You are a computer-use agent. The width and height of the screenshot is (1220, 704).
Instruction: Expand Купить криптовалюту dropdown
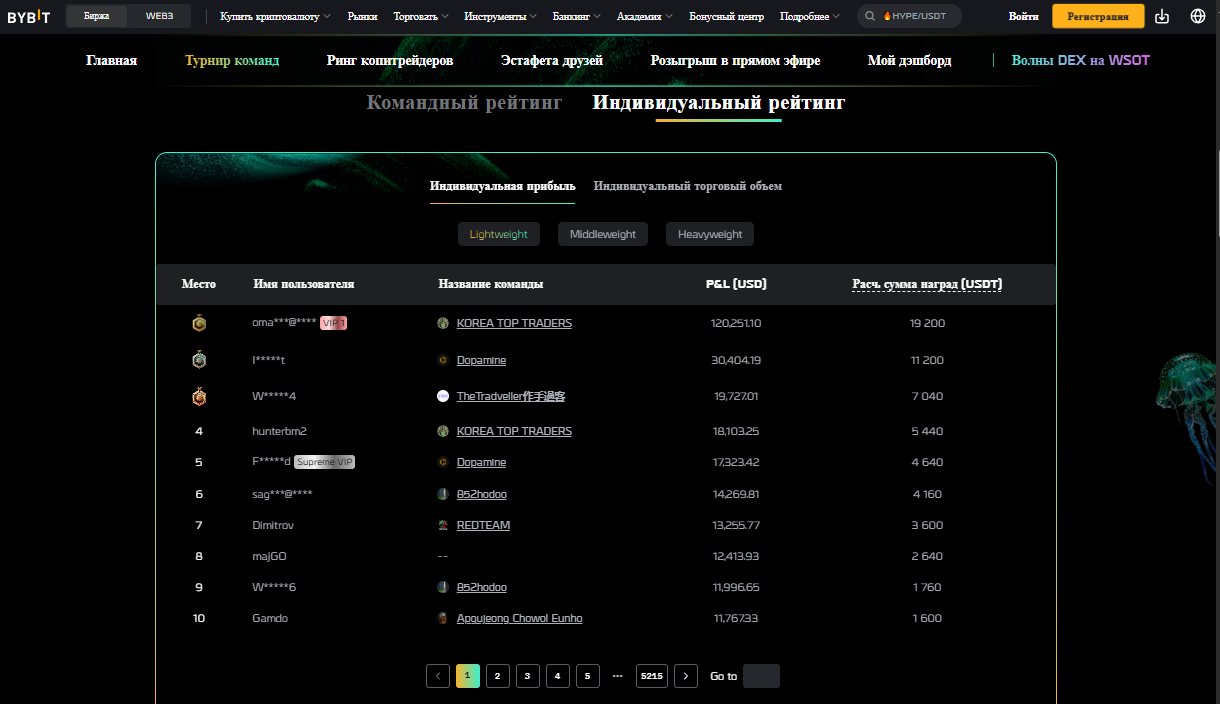[275, 16]
